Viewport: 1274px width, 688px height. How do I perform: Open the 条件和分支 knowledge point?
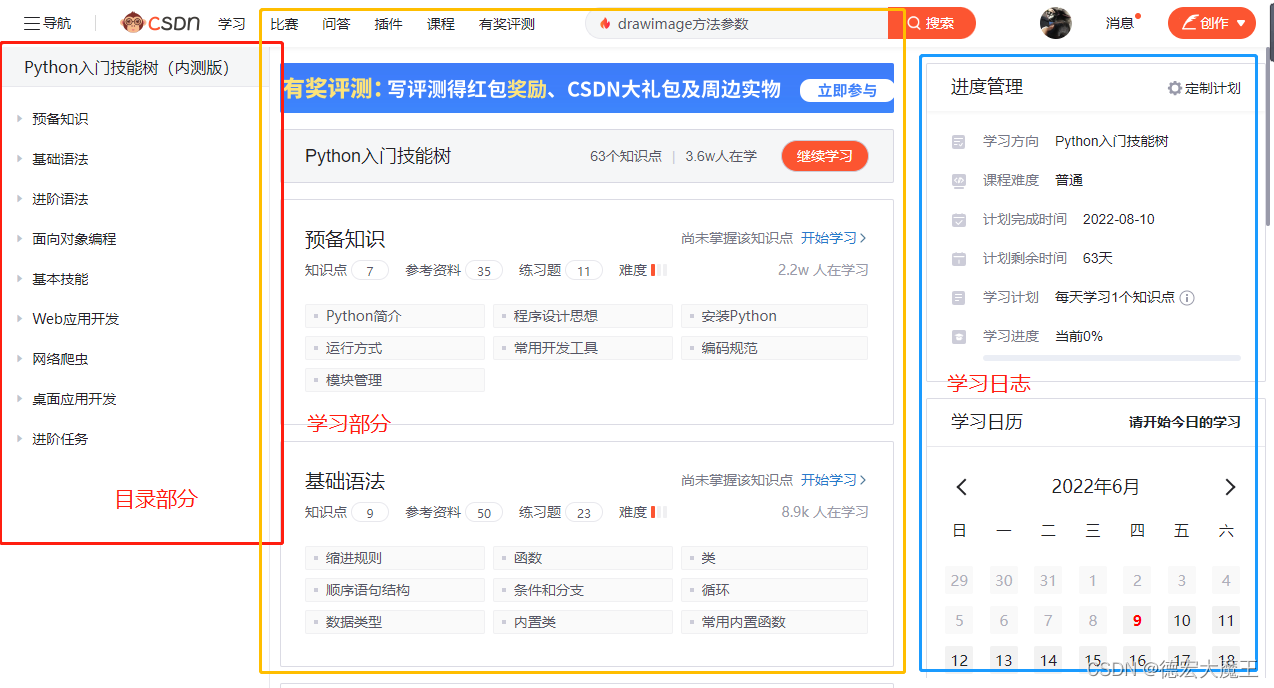pyautogui.click(x=583, y=590)
